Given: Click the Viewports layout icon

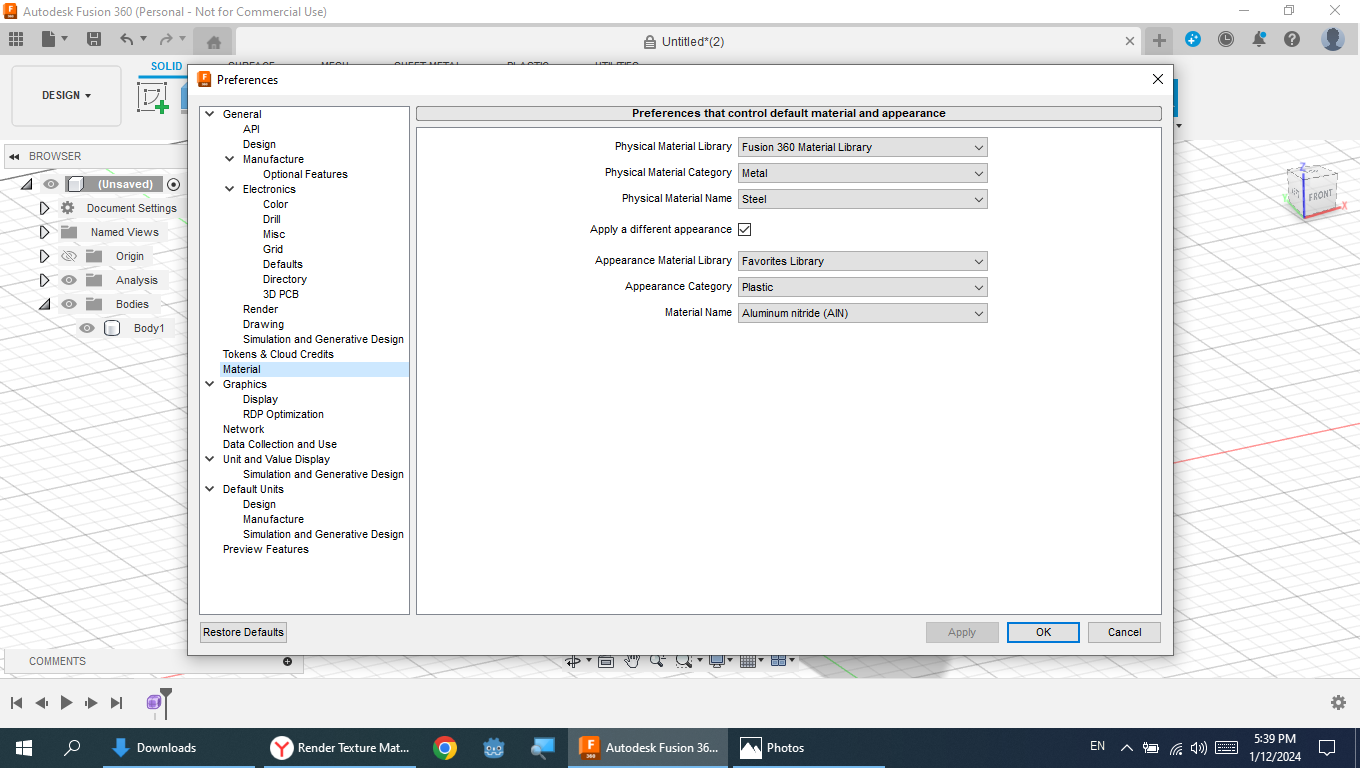Looking at the screenshot, I should point(780,661).
